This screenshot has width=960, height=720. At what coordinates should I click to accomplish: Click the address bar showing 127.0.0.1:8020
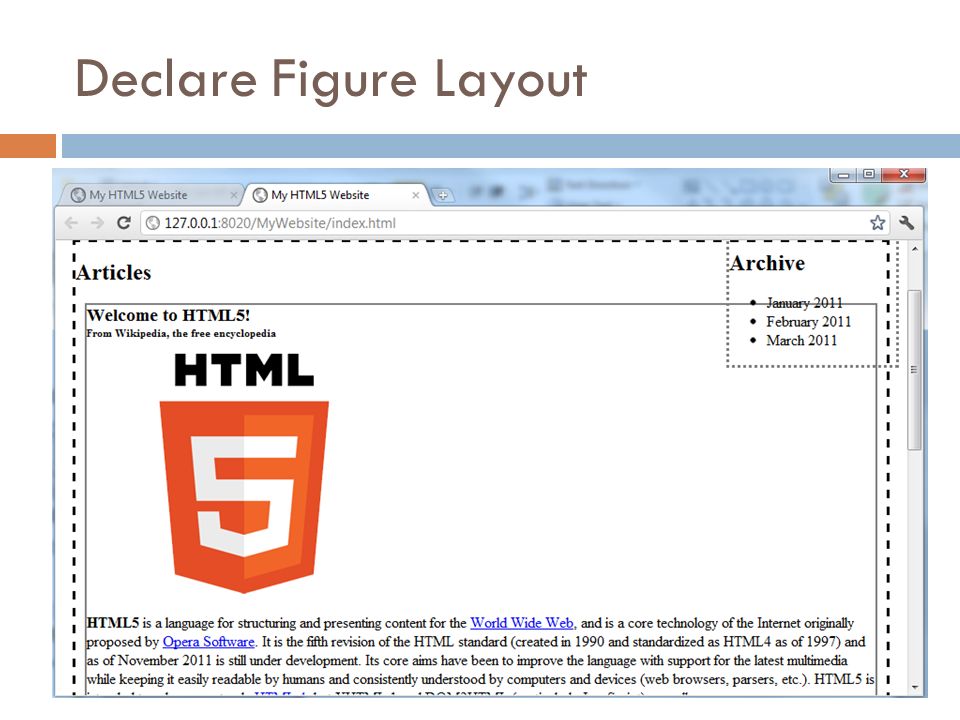pyautogui.click(x=514, y=223)
